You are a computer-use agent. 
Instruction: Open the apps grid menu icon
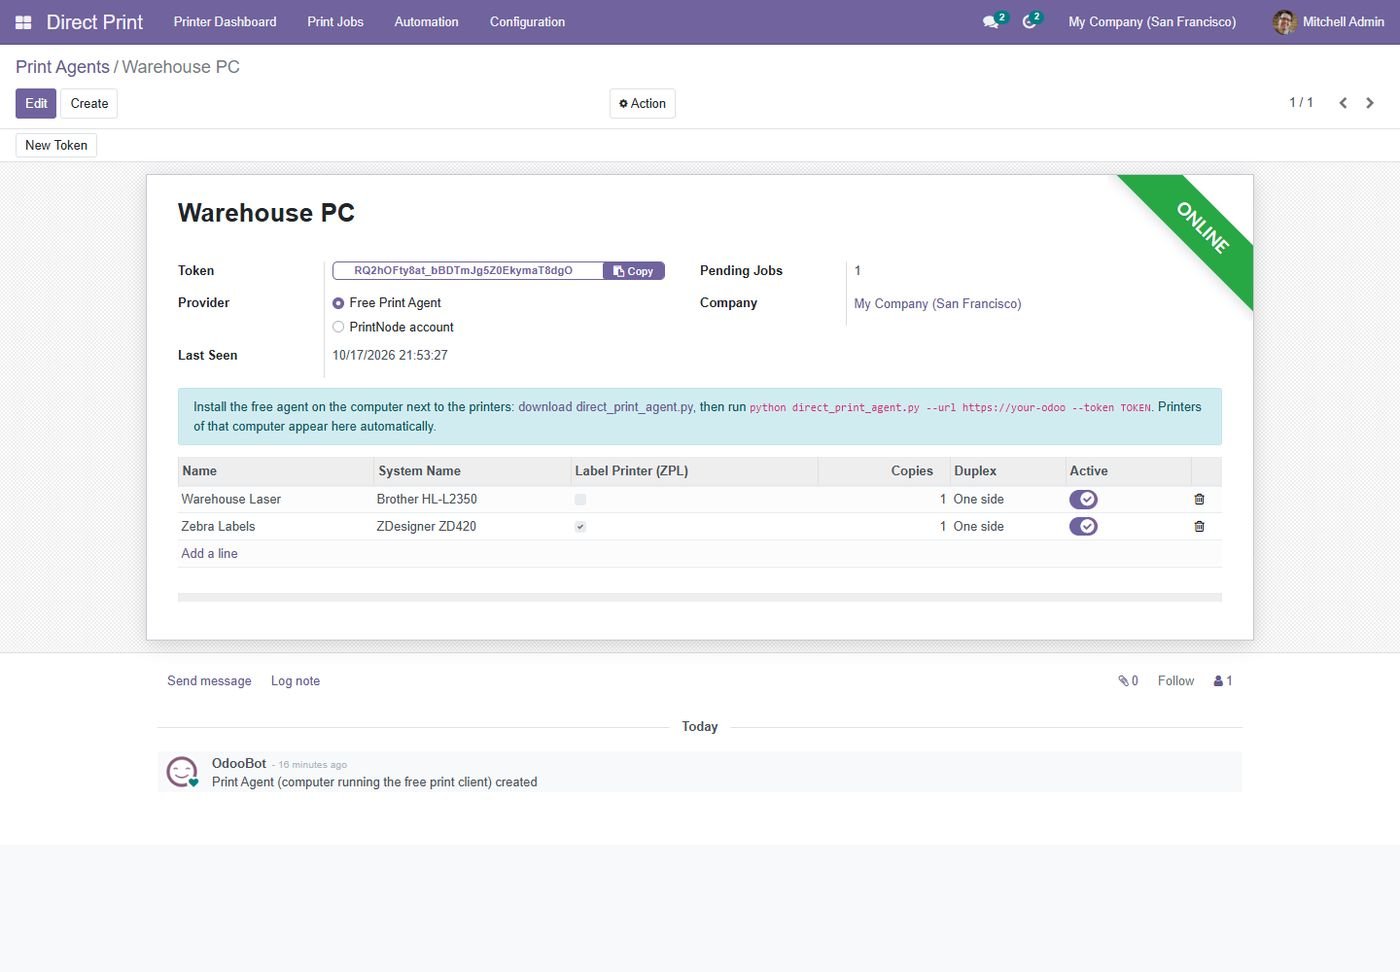click(x=23, y=22)
